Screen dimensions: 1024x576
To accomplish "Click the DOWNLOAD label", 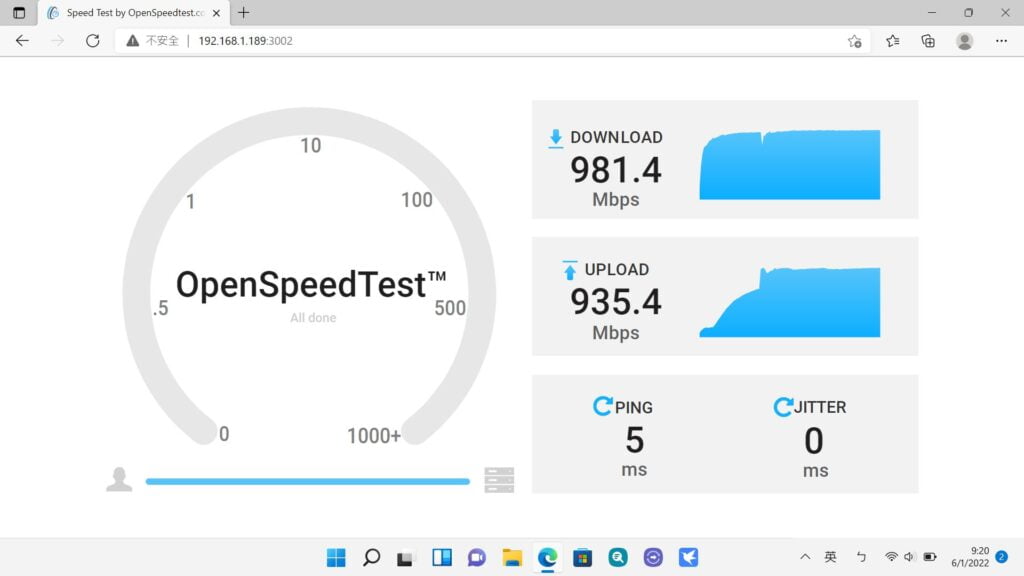I will 616,137.
